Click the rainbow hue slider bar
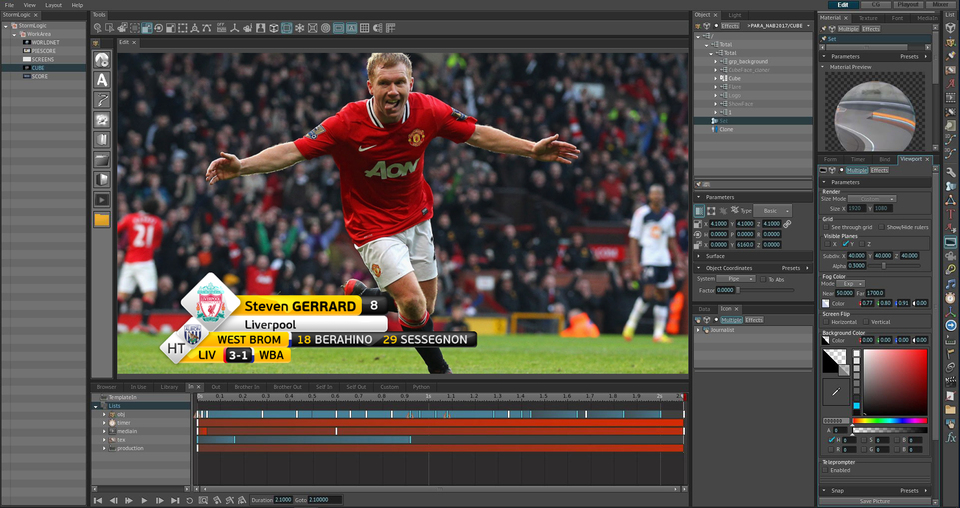This screenshot has height=508, width=960. click(889, 420)
